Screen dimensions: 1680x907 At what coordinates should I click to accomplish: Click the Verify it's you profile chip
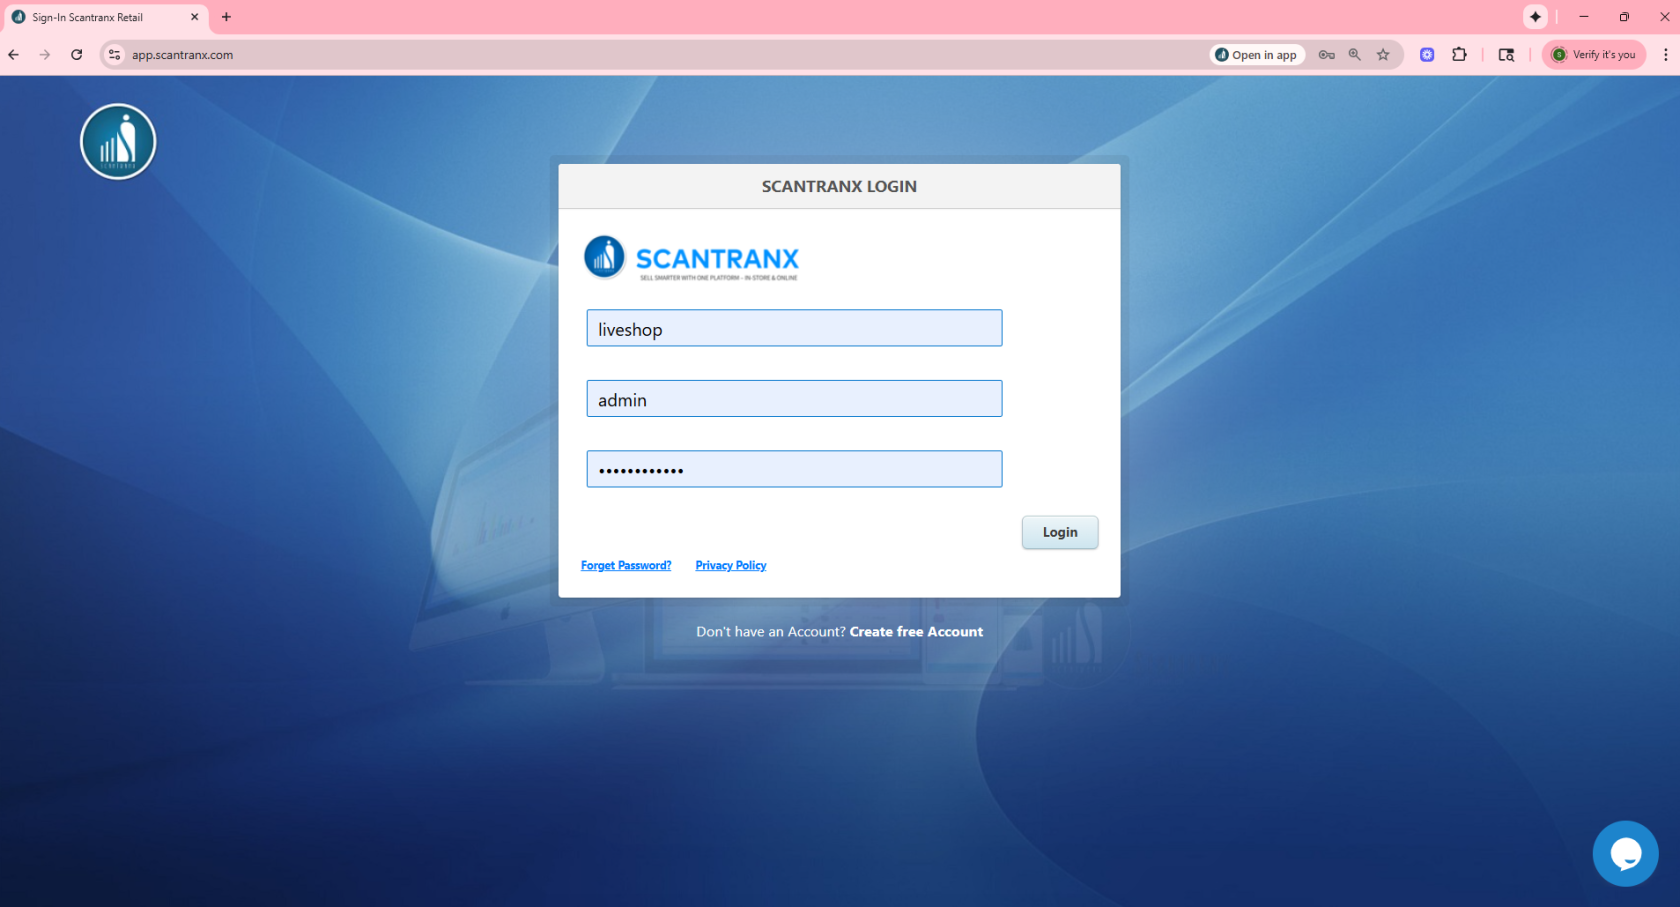[x=1594, y=55]
